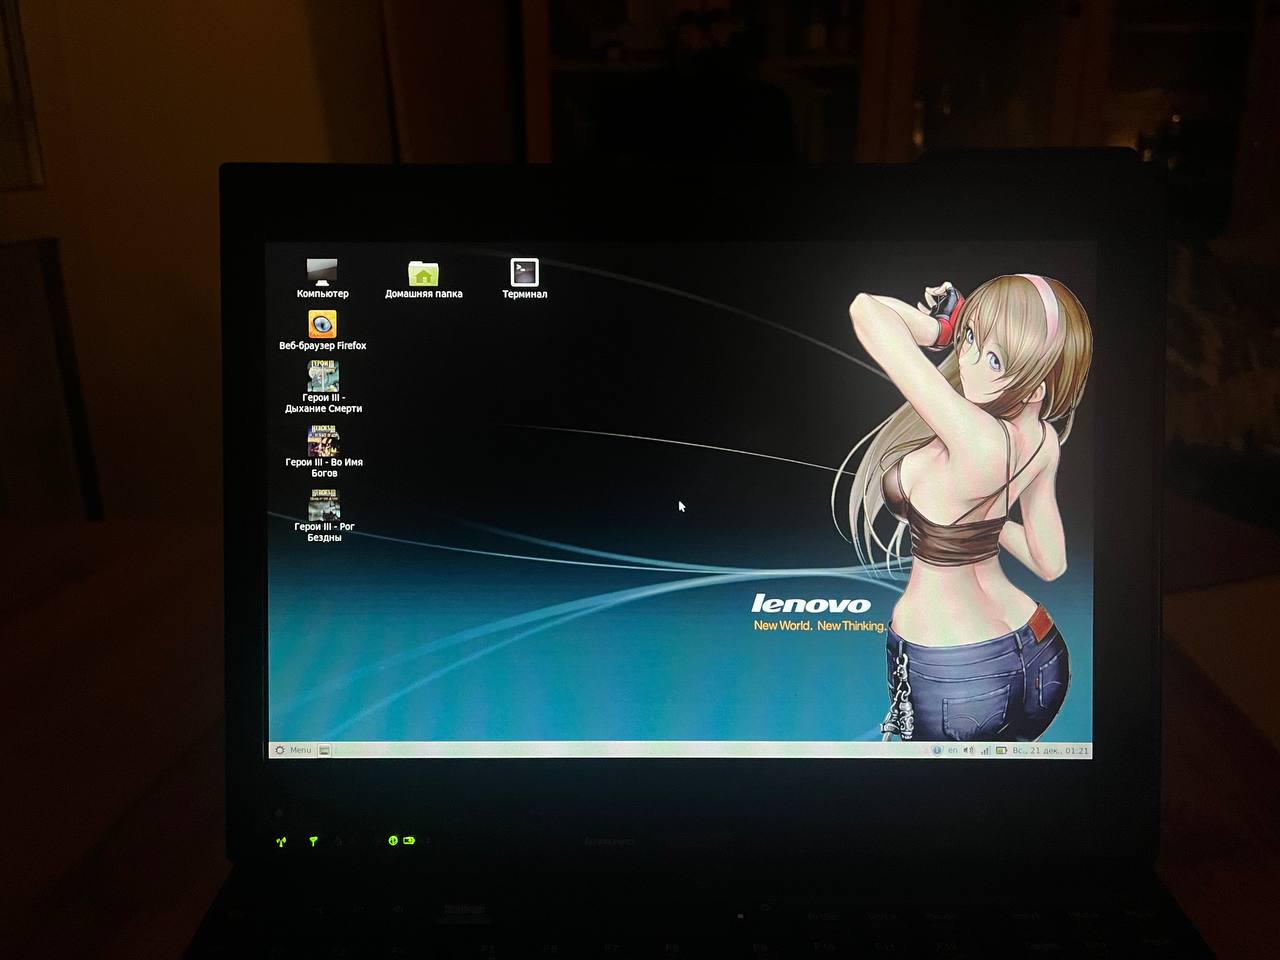Switch the 'en' keyboard layout indicator
Viewport: 1280px width, 960px height.
point(953,750)
